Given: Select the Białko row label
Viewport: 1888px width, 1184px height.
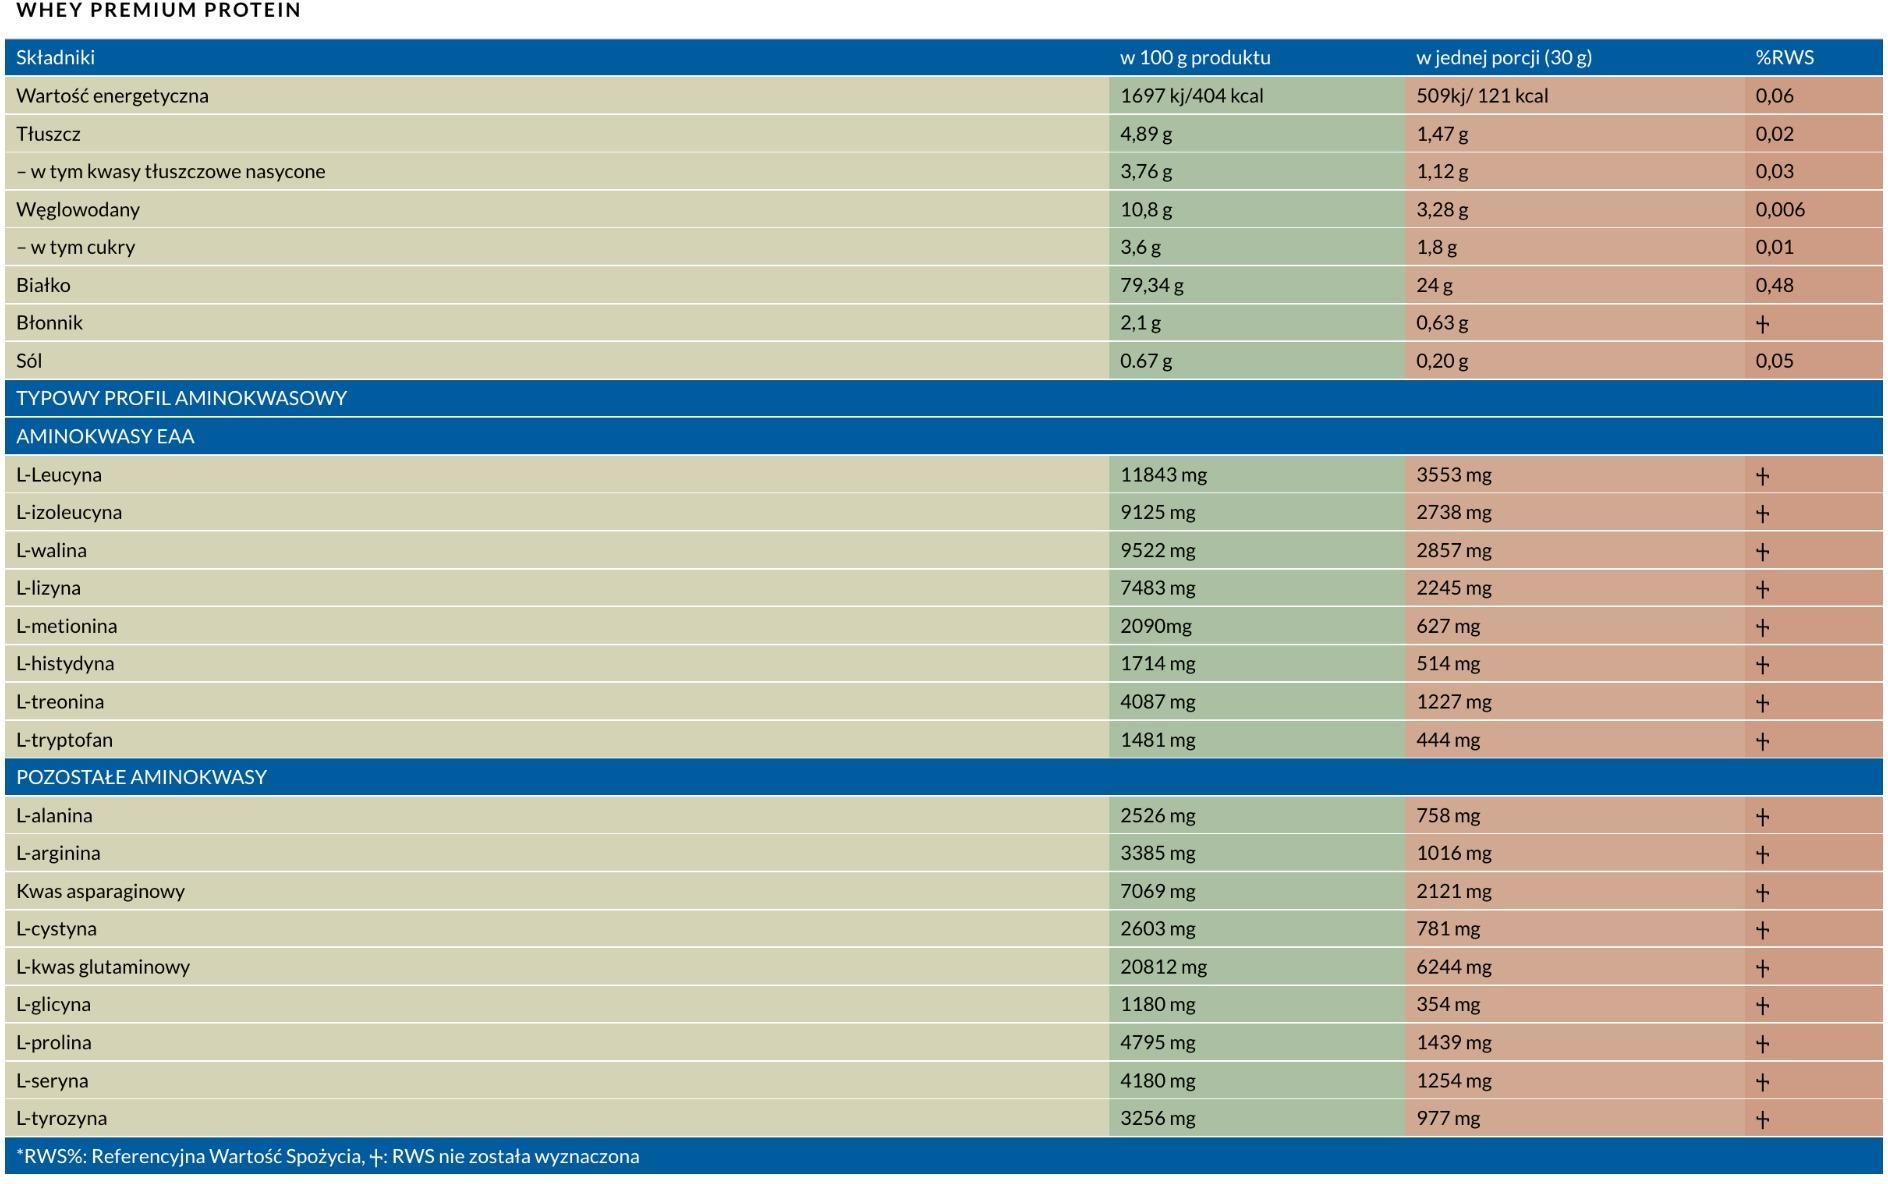Looking at the screenshot, I should pos(43,286).
